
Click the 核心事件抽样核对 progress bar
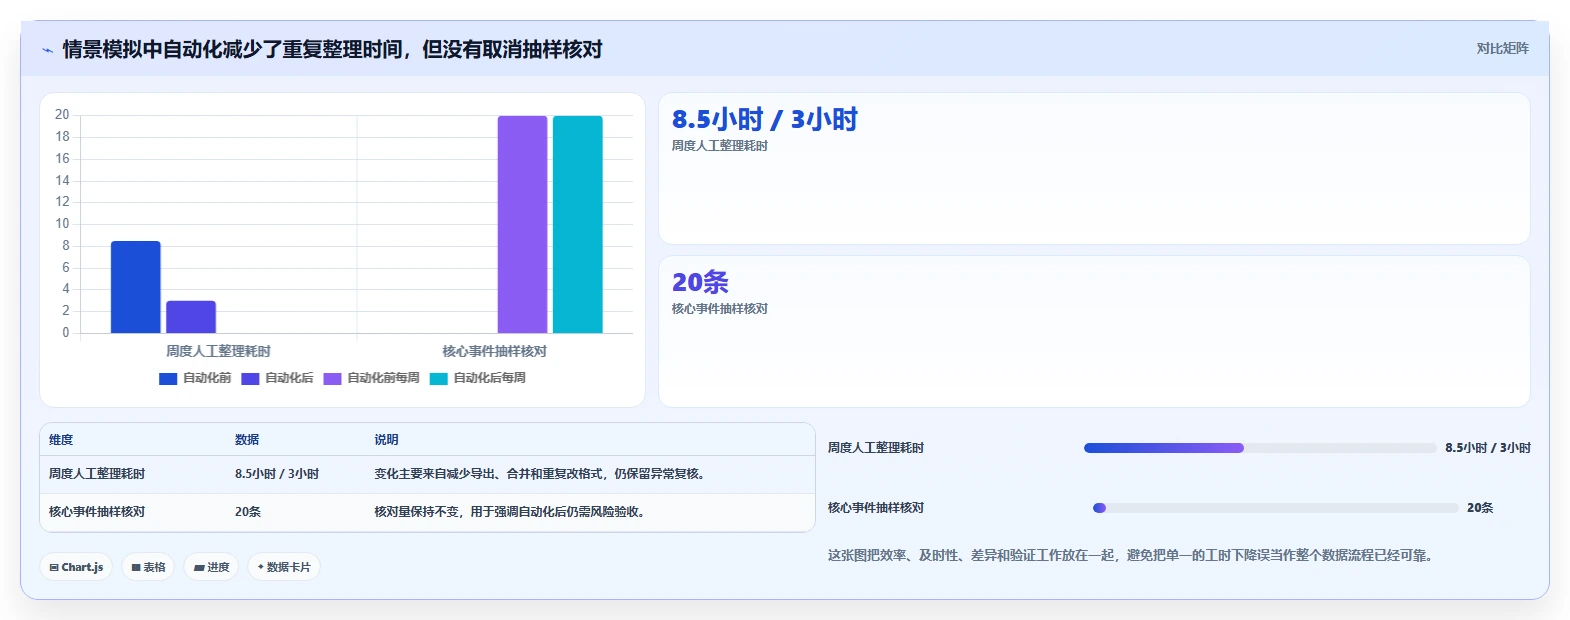[1276, 508]
